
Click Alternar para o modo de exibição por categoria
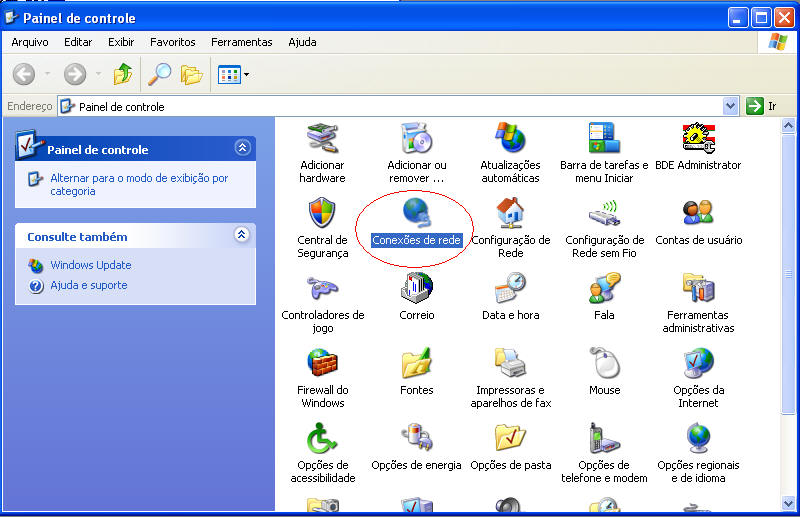coord(139,184)
